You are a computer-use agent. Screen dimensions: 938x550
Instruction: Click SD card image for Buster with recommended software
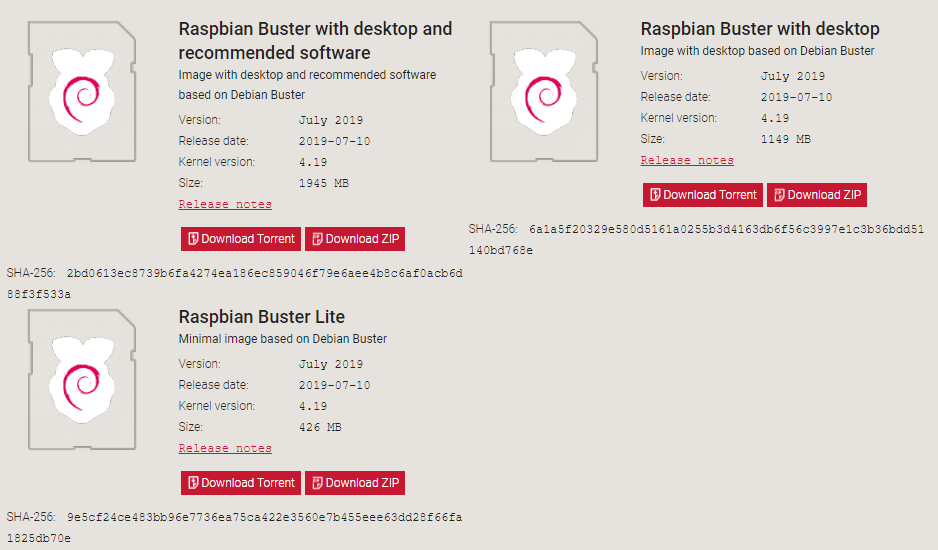[82, 92]
